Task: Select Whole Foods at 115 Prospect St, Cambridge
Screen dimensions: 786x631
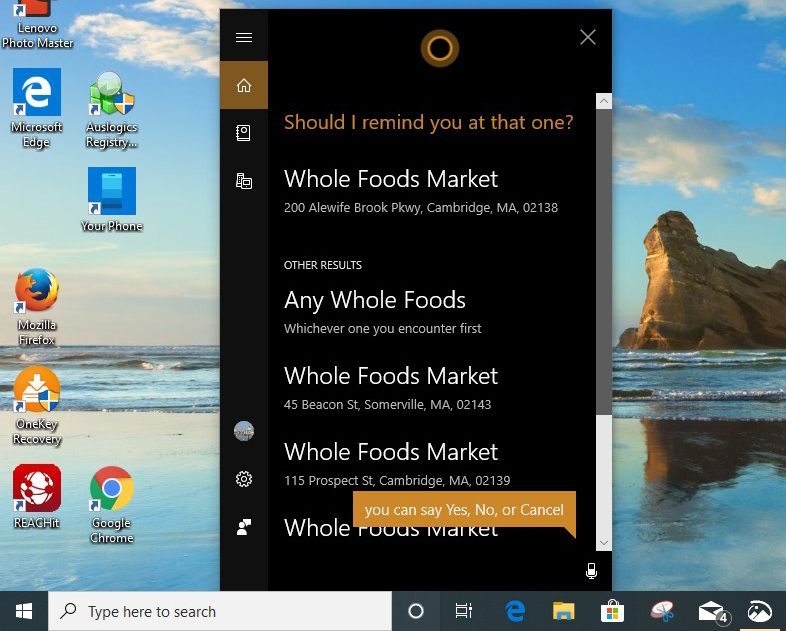Action: [397, 464]
